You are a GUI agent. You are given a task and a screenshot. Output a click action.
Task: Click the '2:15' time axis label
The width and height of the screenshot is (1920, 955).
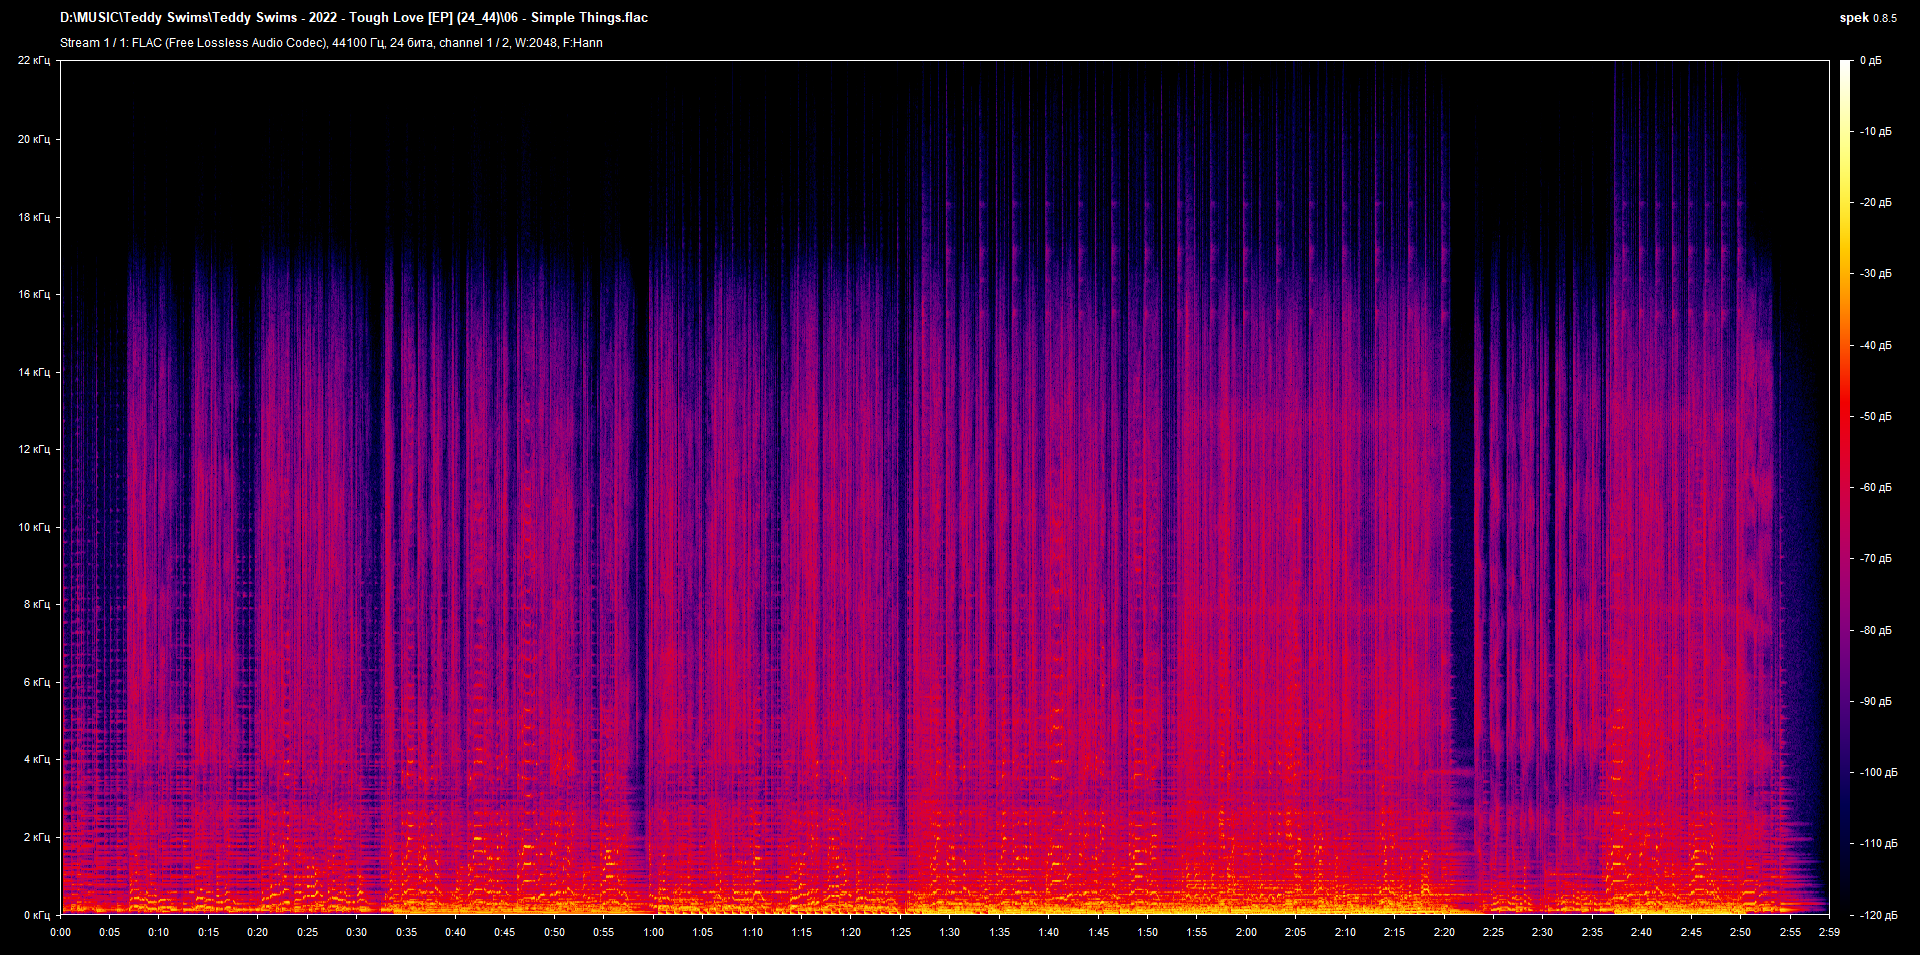[x=1394, y=932]
